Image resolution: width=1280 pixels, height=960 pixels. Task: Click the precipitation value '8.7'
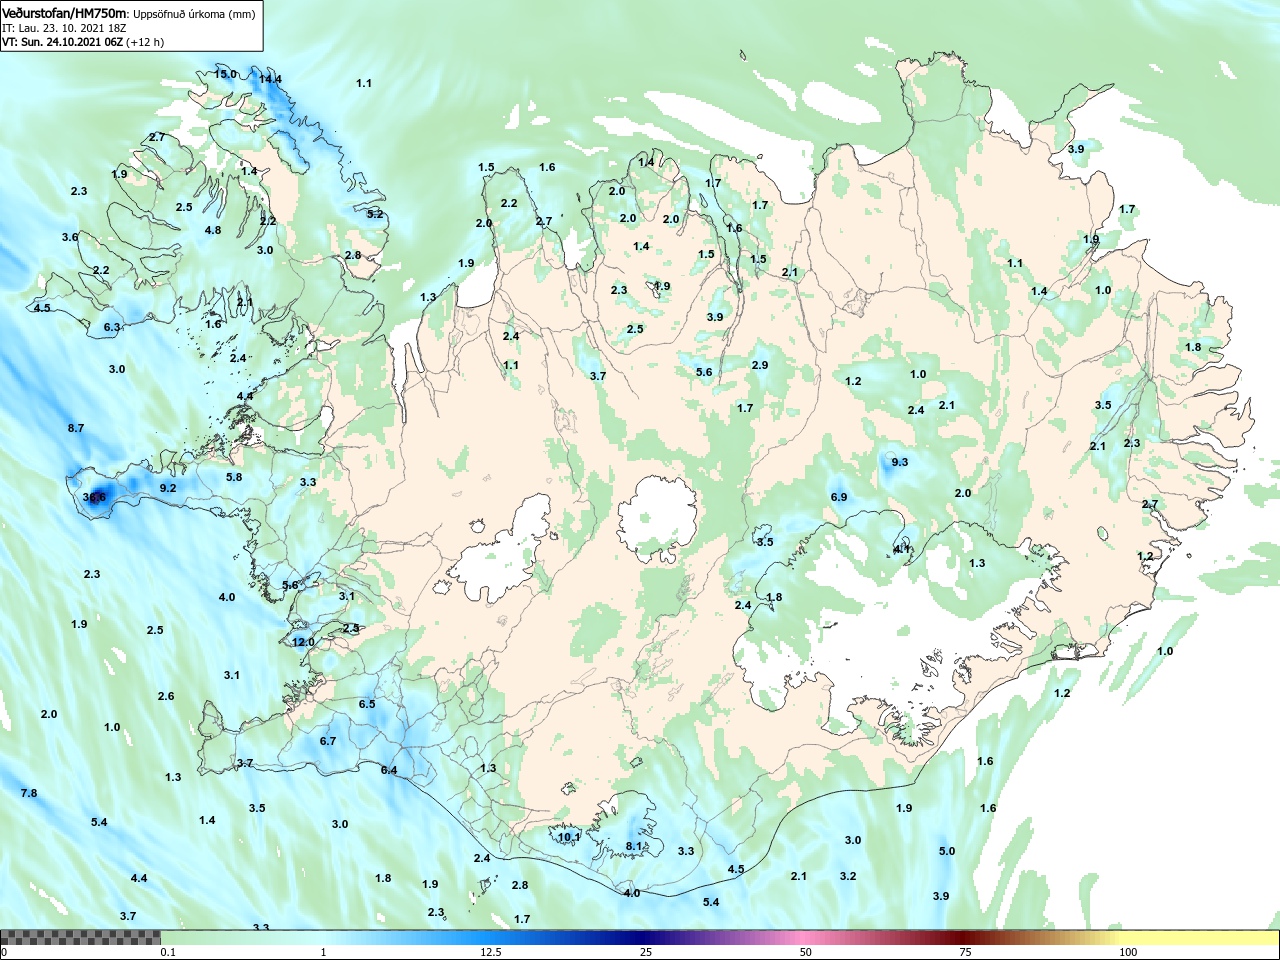click(x=76, y=428)
